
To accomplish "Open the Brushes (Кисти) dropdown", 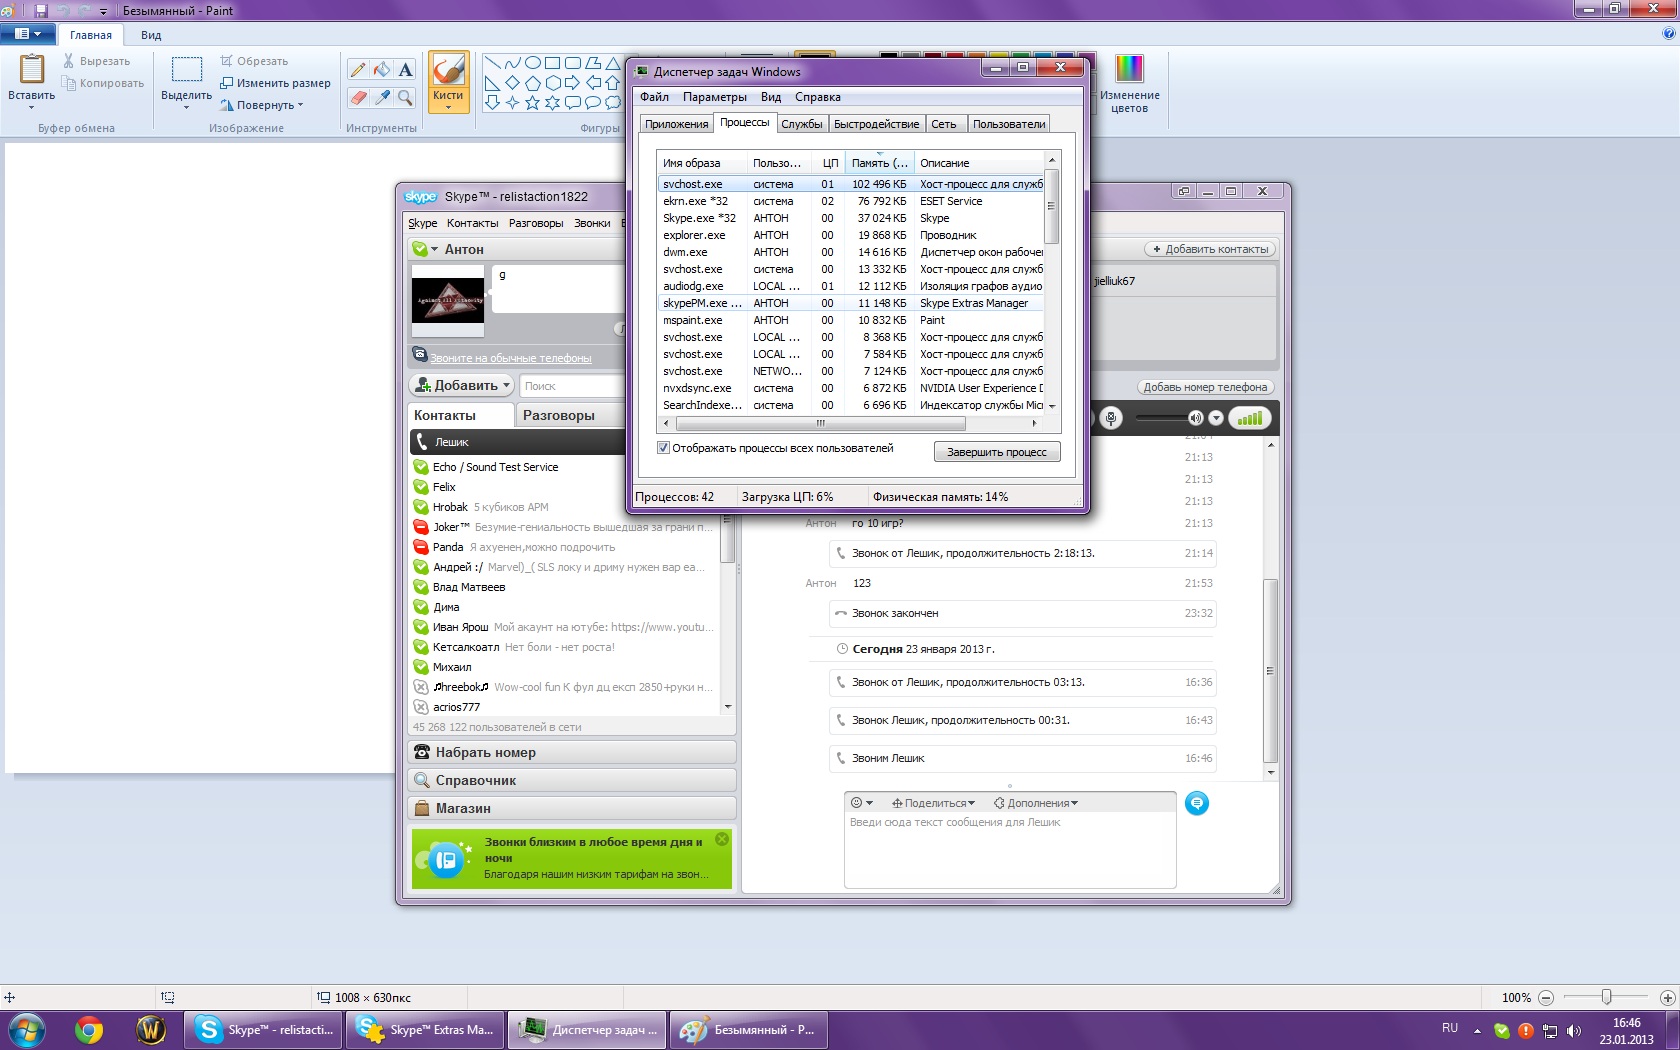I will [x=448, y=103].
